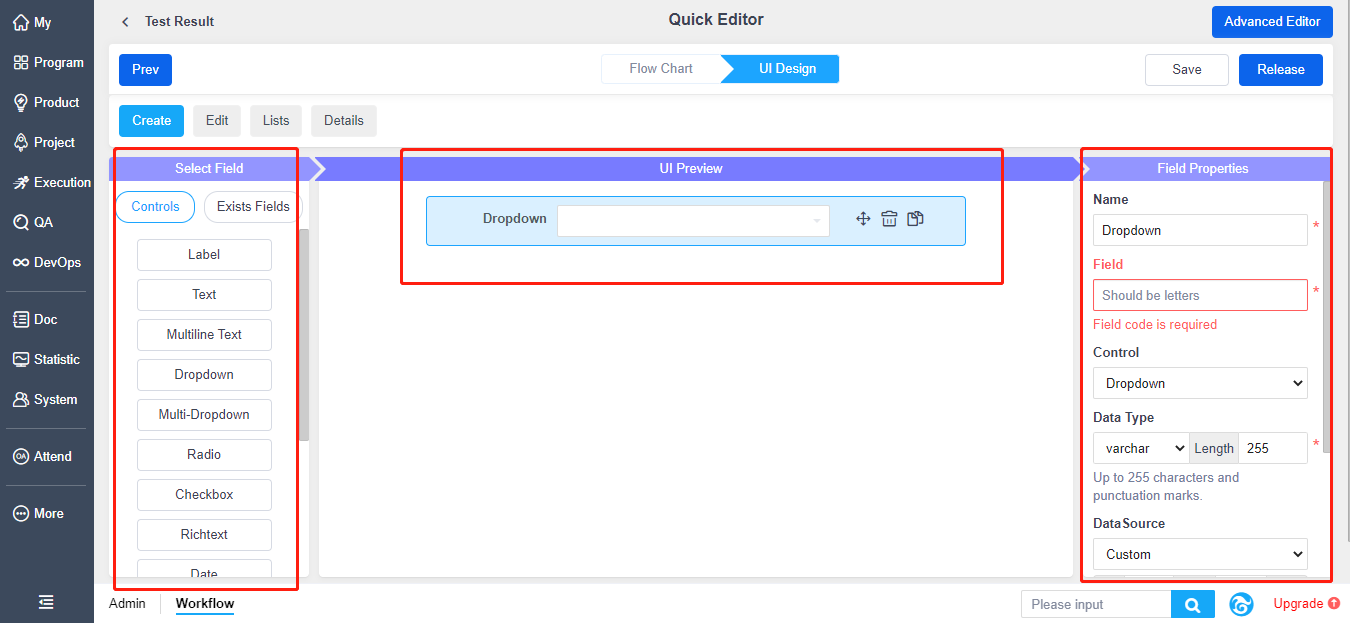The image size is (1350, 623).
Task: Expand the varchar Data Type dropdown
Action: (1140, 448)
